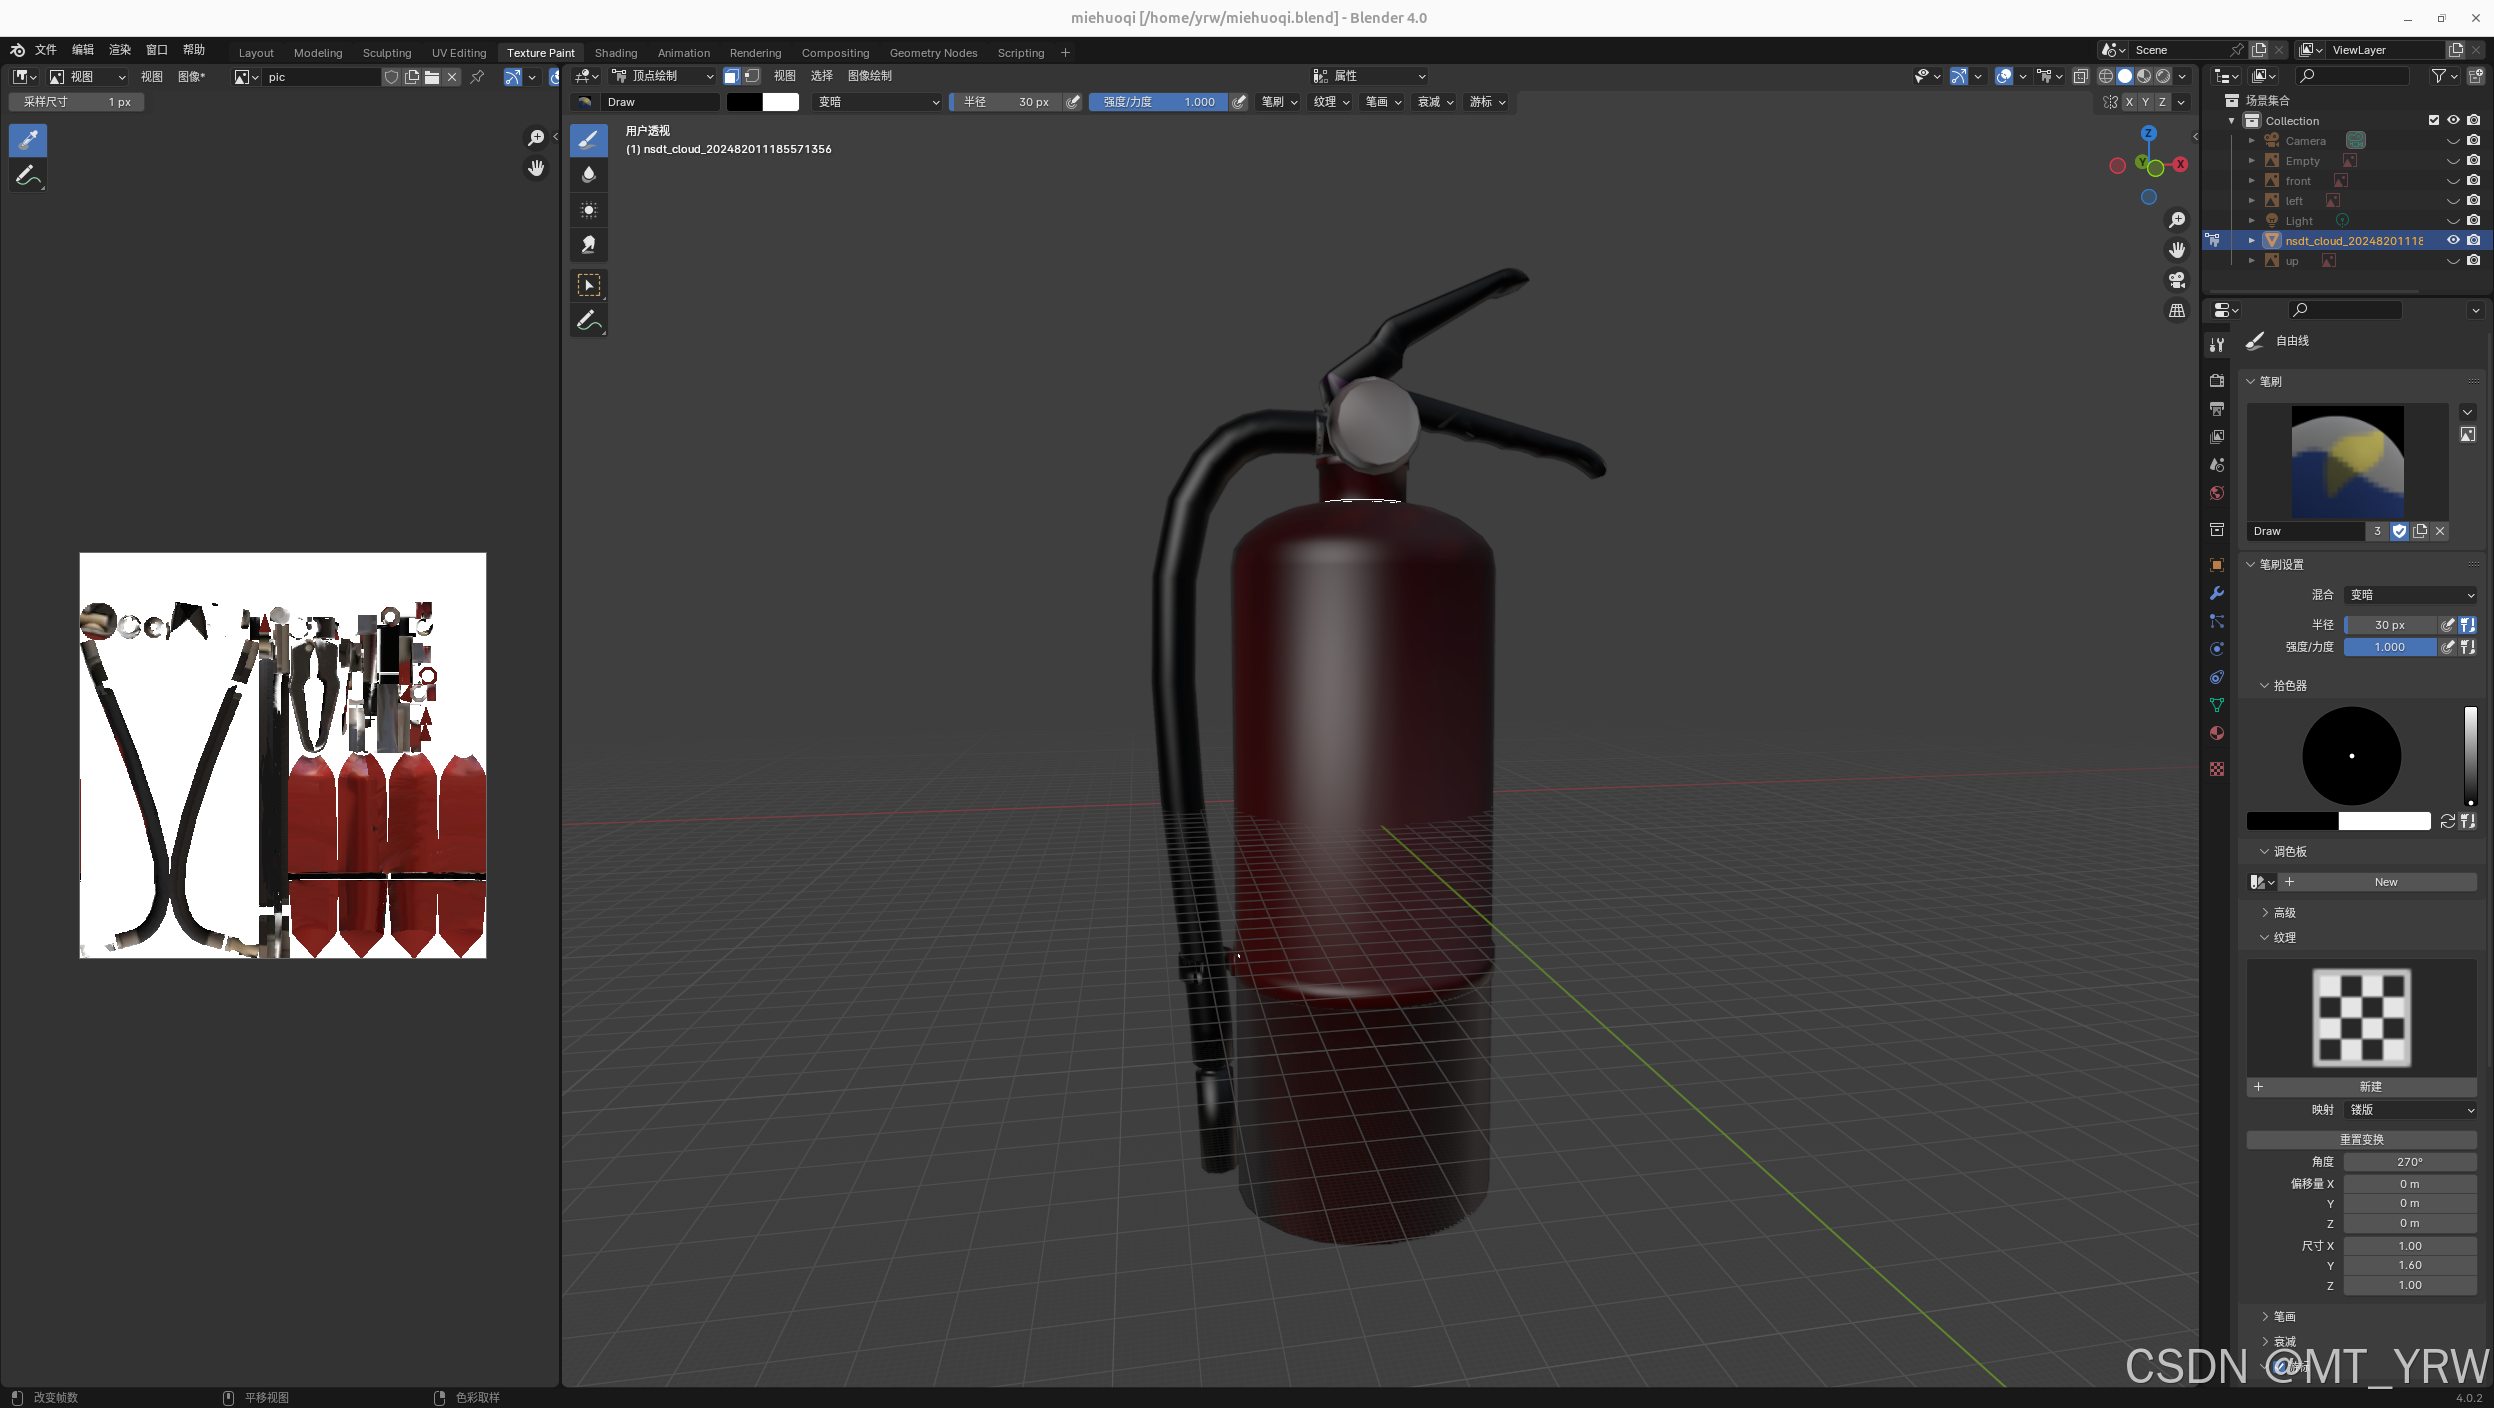Open the Shading workspace tab
Image resolution: width=2494 pixels, height=1408 pixels.
pos(615,53)
